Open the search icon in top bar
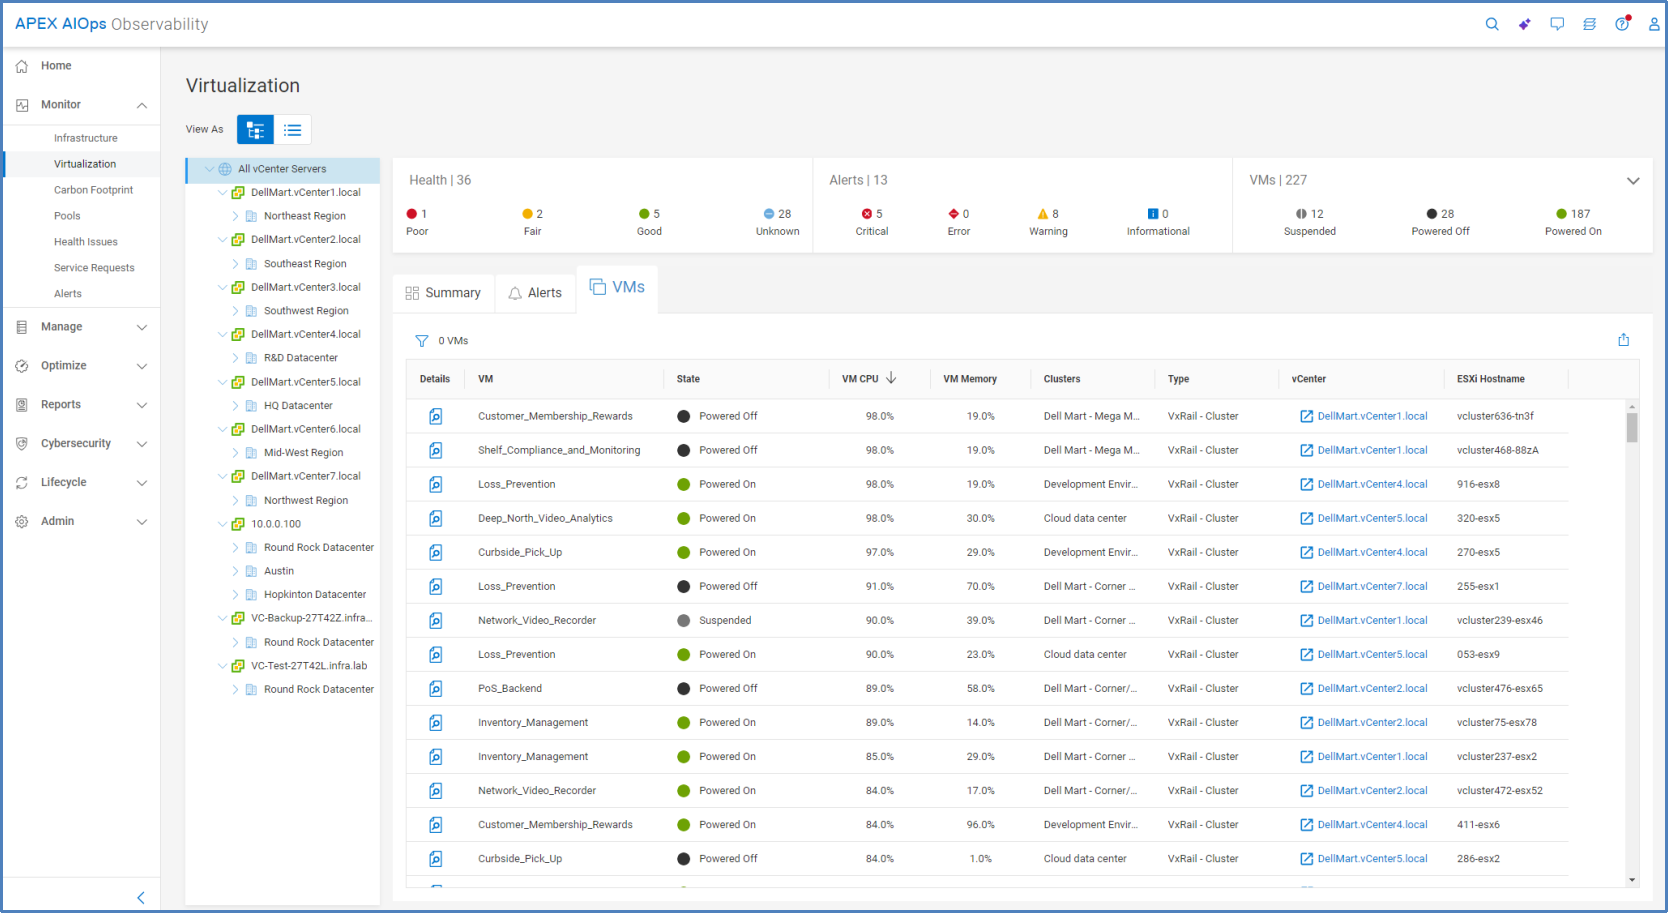This screenshot has height=913, width=1669. 1492,24
